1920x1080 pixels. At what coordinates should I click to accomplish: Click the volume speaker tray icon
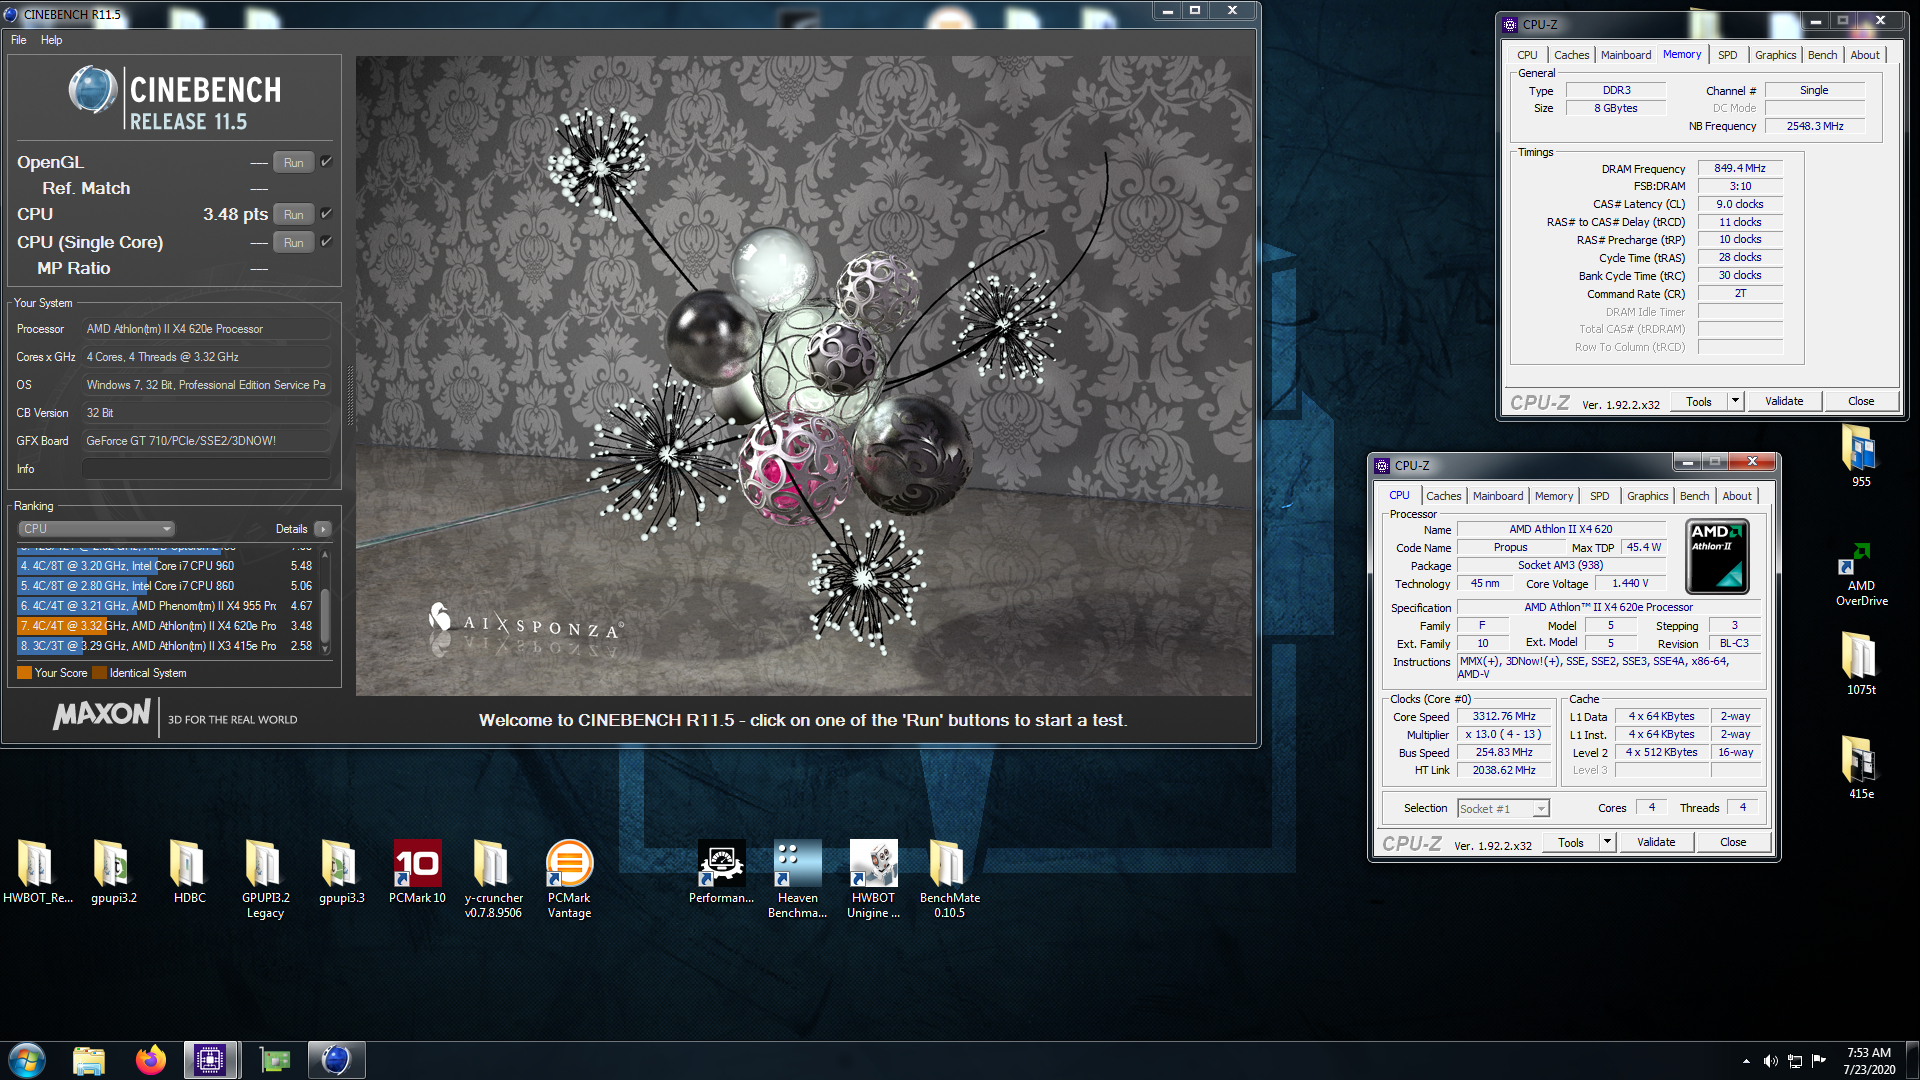click(x=1770, y=1061)
